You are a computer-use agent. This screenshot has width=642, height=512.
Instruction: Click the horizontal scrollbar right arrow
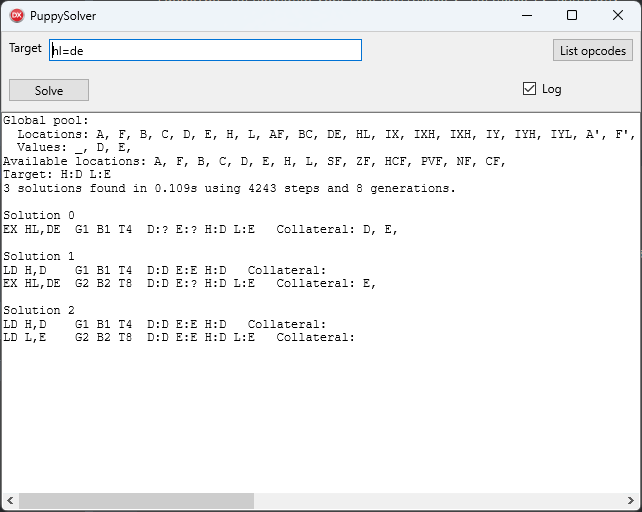(x=631, y=501)
